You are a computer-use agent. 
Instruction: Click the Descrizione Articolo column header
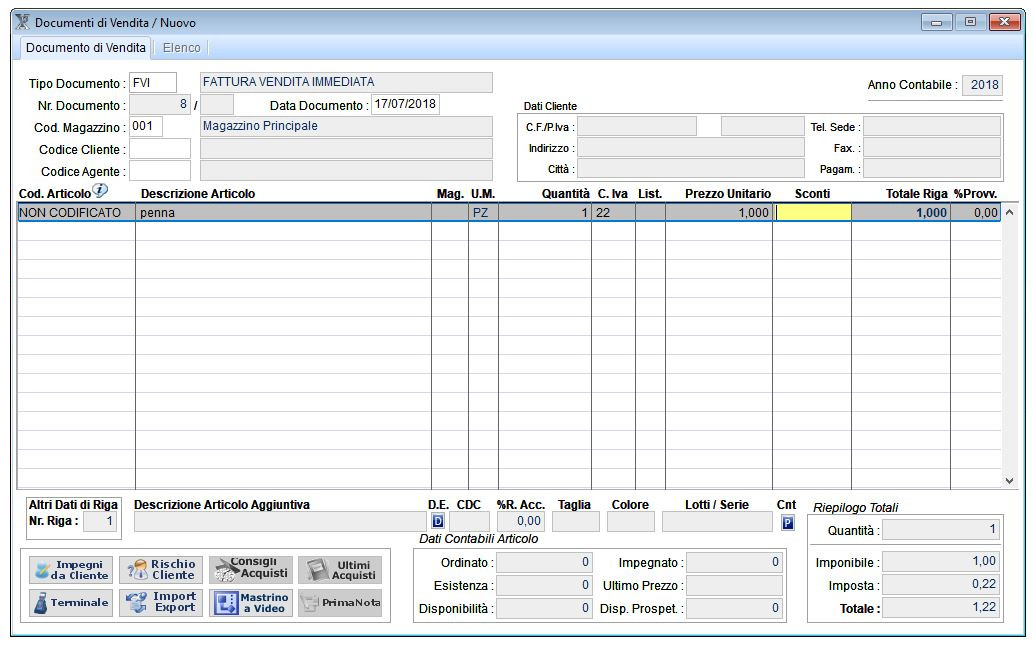pos(198,194)
